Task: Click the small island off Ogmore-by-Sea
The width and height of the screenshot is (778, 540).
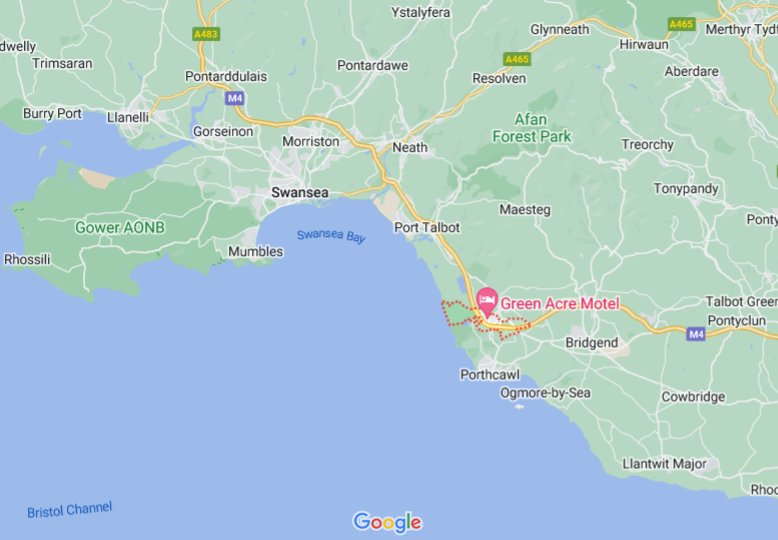Action: coord(519,406)
